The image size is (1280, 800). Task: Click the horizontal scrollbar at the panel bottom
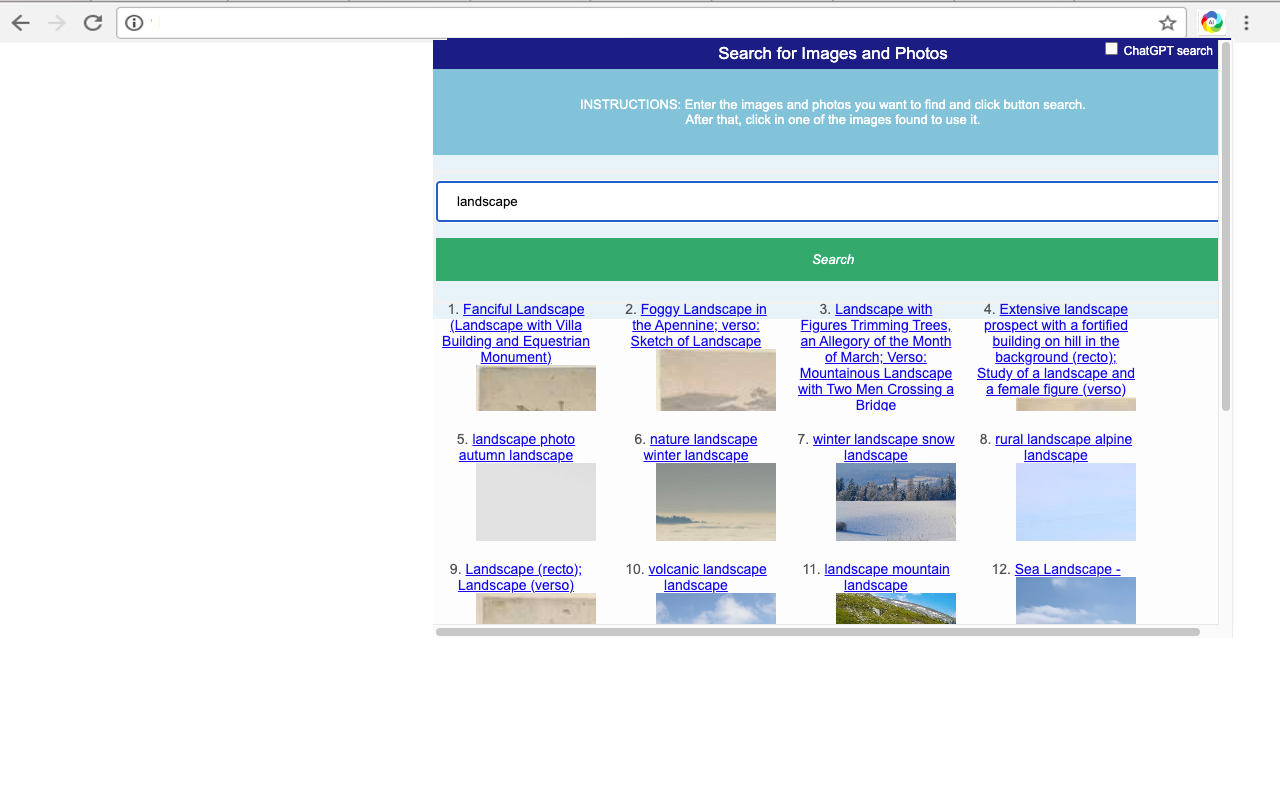(x=817, y=632)
